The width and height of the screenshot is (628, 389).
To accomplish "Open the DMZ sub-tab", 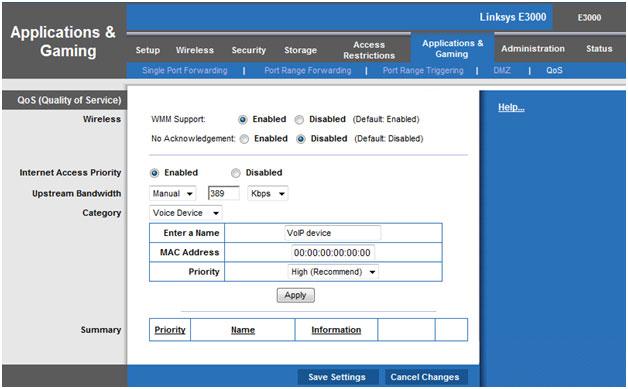I will (x=502, y=71).
